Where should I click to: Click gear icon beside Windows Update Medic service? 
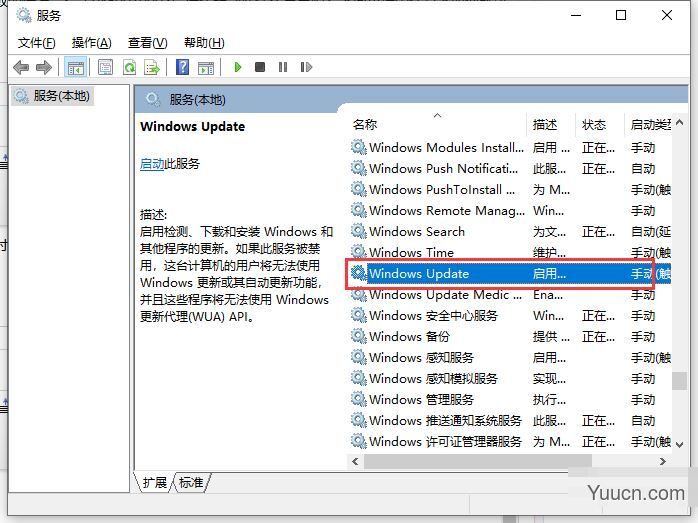pyautogui.click(x=358, y=294)
